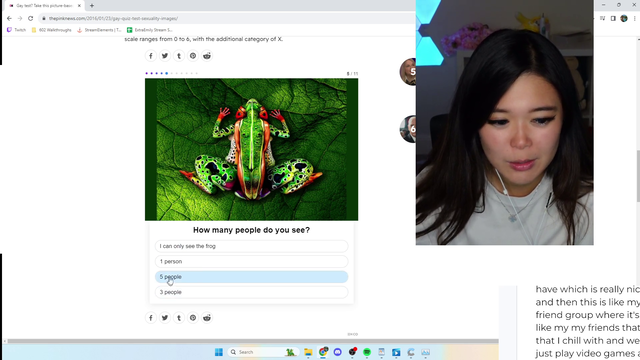Click the "How many people do you see?" heading
Viewport: 640px width, 360px height.
click(251, 230)
